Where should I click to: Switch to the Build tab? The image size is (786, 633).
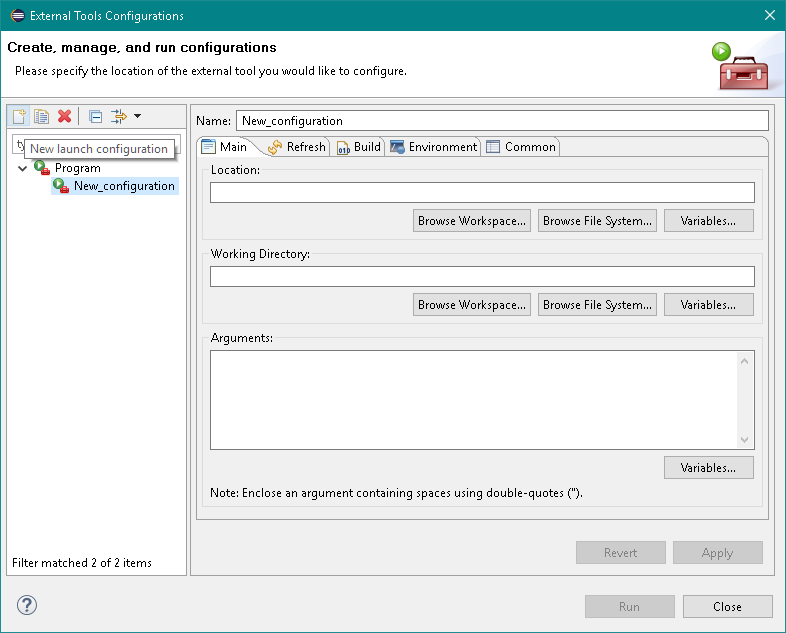tap(359, 147)
